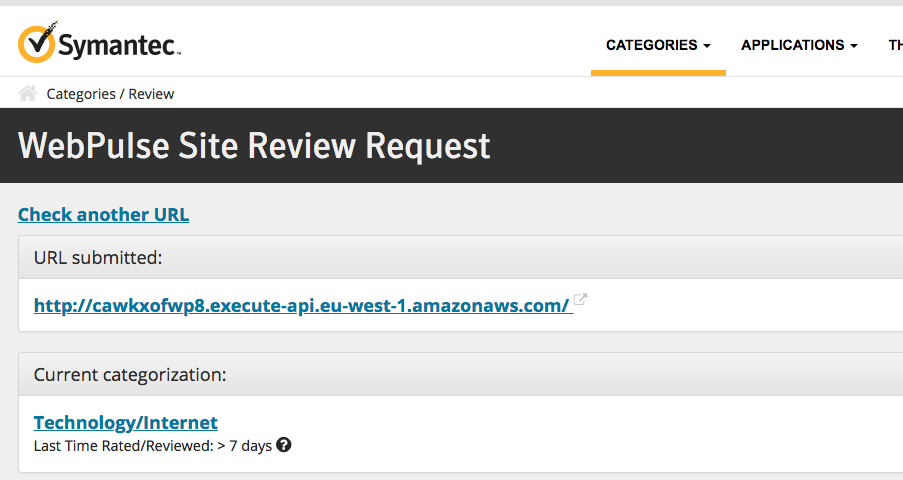Image resolution: width=903 pixels, height=480 pixels.
Task: Click the WebPulse Site Review Request heading
Action: pos(254,146)
